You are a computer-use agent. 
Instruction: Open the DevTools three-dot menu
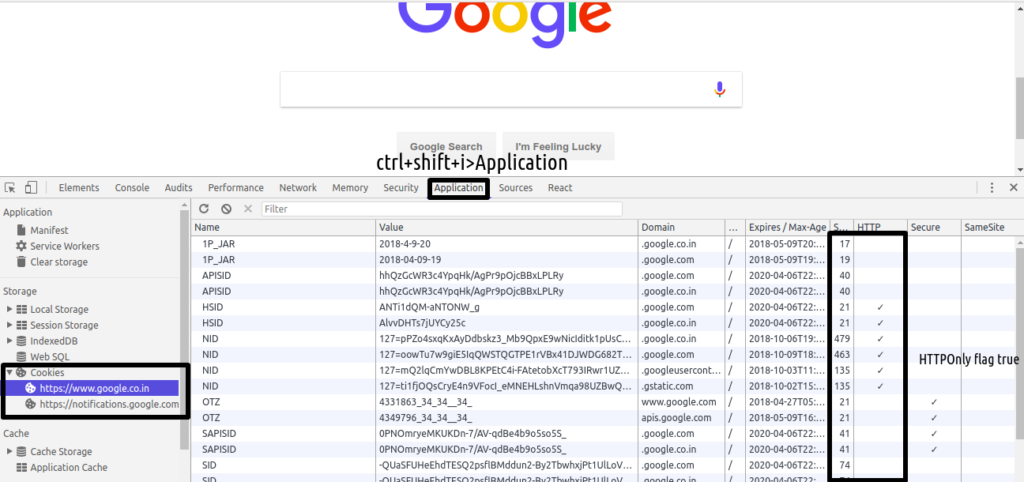[x=992, y=187]
